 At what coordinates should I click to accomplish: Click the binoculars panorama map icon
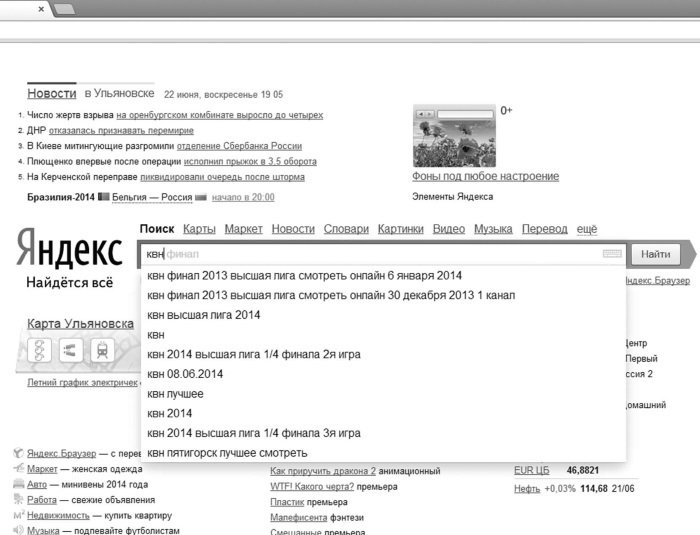(71, 350)
